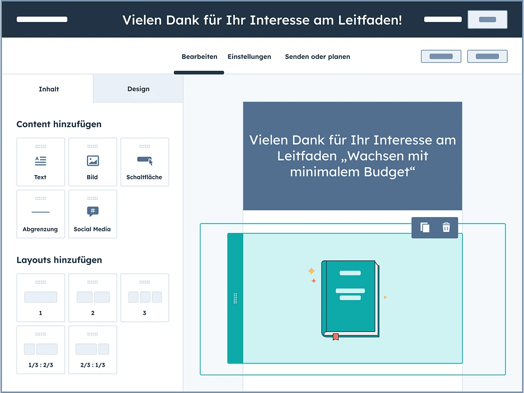Duplicate the selected image module
The height and width of the screenshot is (393, 524).
[x=425, y=228]
